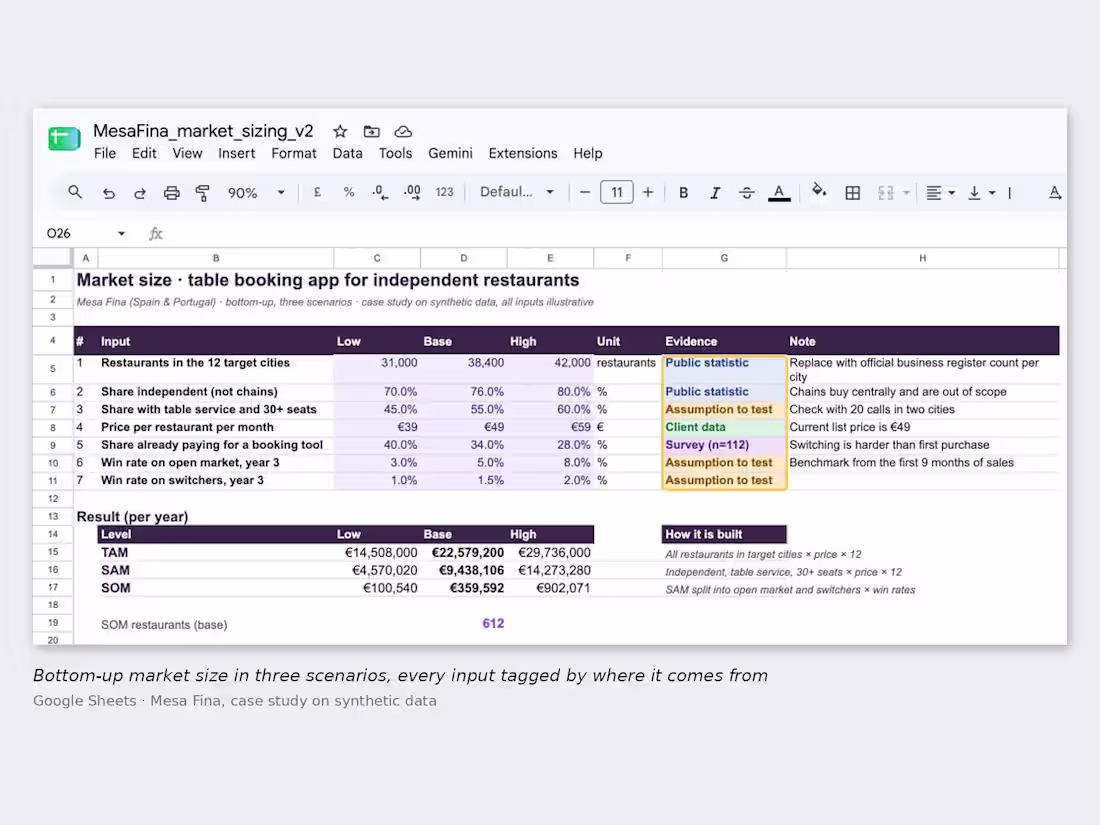Select column H header
This screenshot has width=1100, height=825.
pyautogui.click(x=923, y=258)
